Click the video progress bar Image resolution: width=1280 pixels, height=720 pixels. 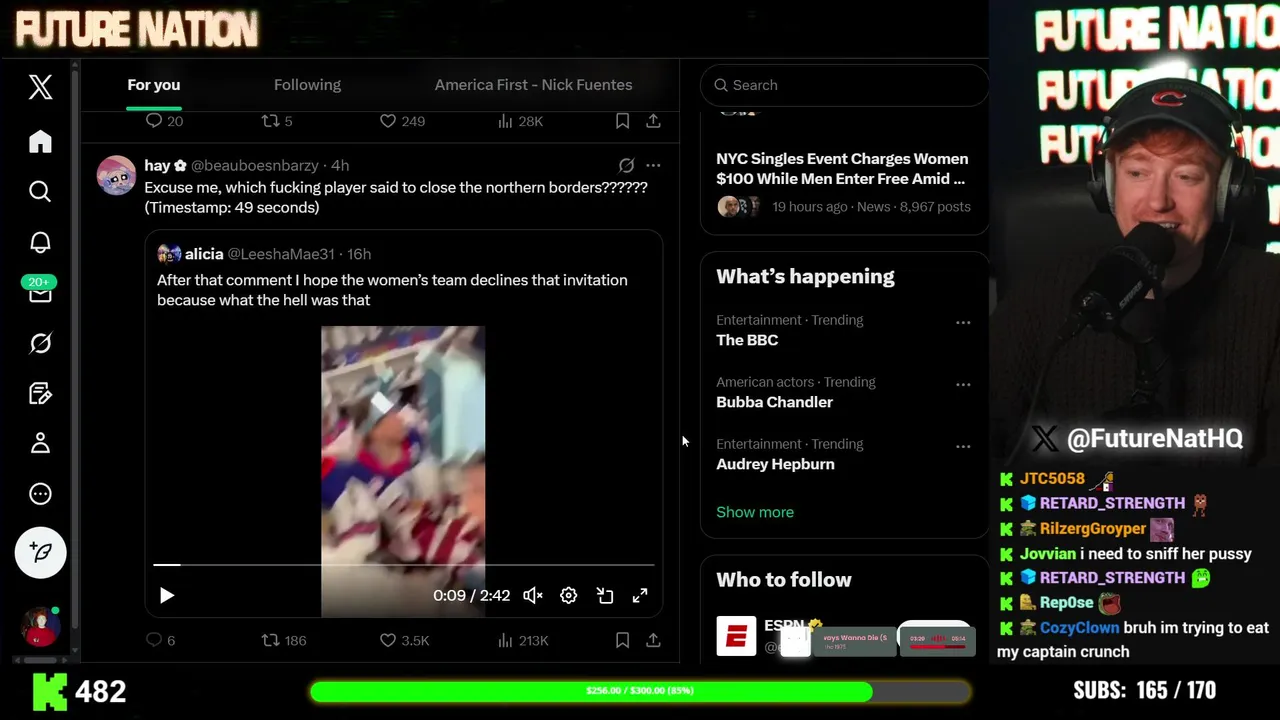click(x=403, y=565)
